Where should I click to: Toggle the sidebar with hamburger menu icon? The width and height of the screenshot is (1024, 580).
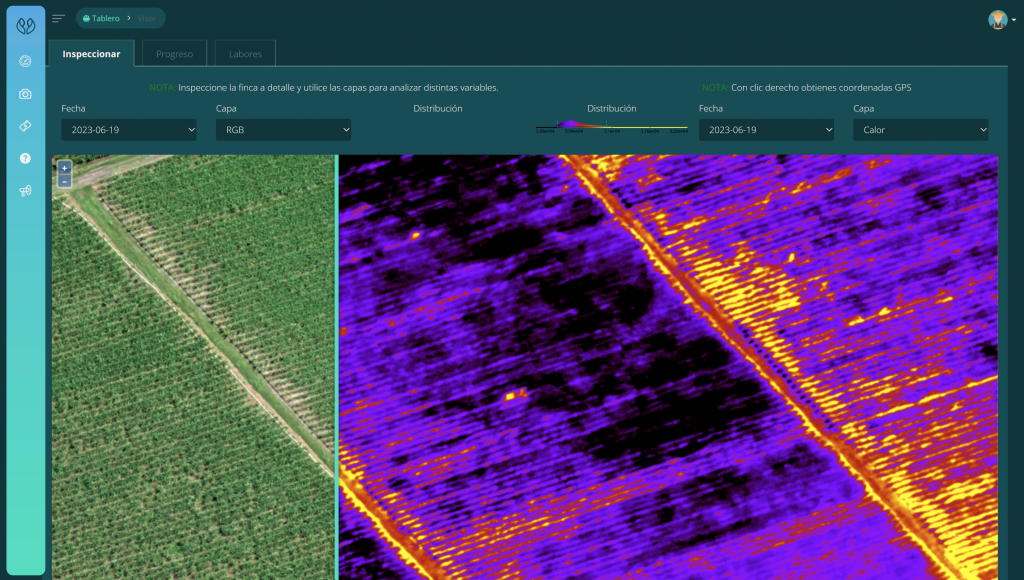59,18
